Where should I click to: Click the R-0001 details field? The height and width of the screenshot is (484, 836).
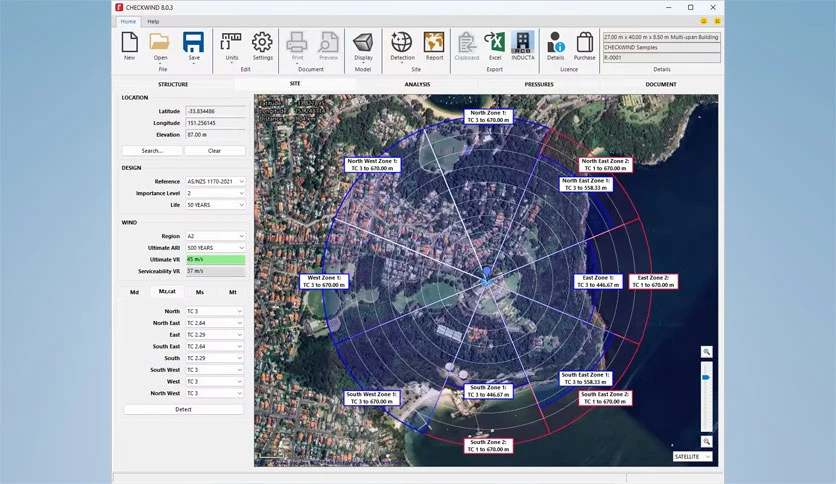[x=662, y=58]
